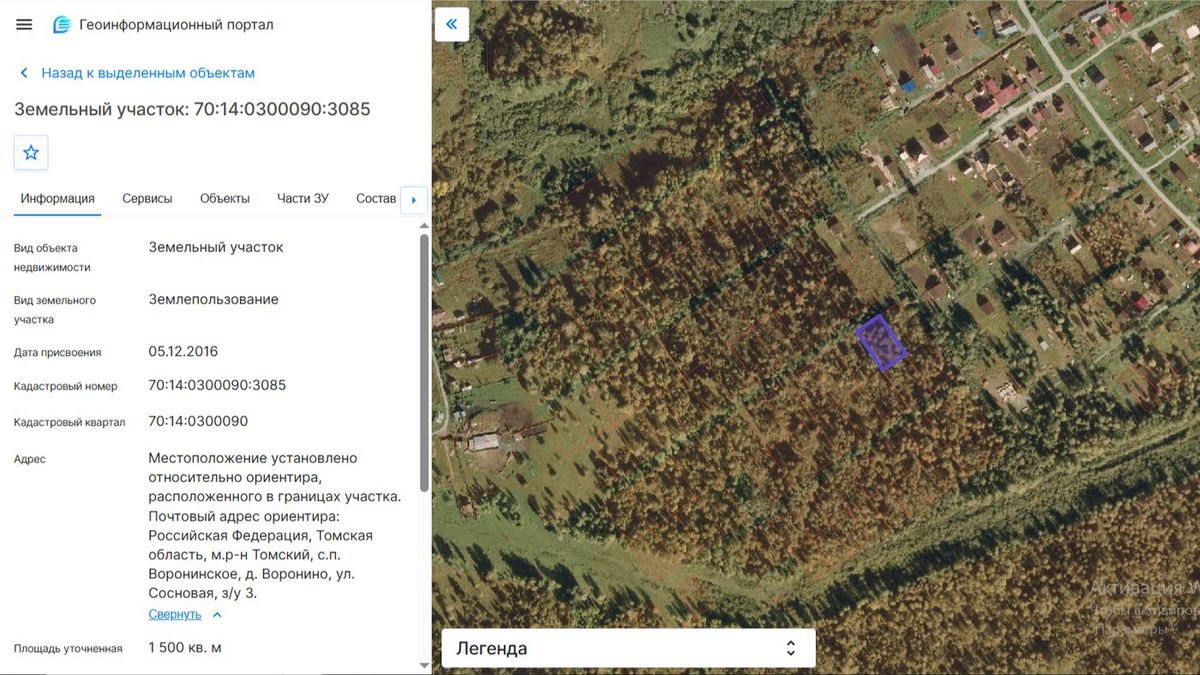Click the cadastral number value 70:14:0300090:3085
Image resolution: width=1200 pixels, height=675 pixels.
coord(217,385)
